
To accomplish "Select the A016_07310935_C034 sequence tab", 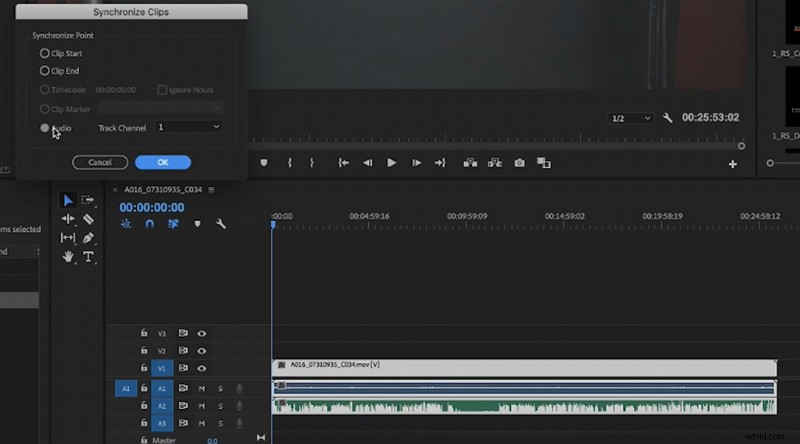I will (163, 189).
